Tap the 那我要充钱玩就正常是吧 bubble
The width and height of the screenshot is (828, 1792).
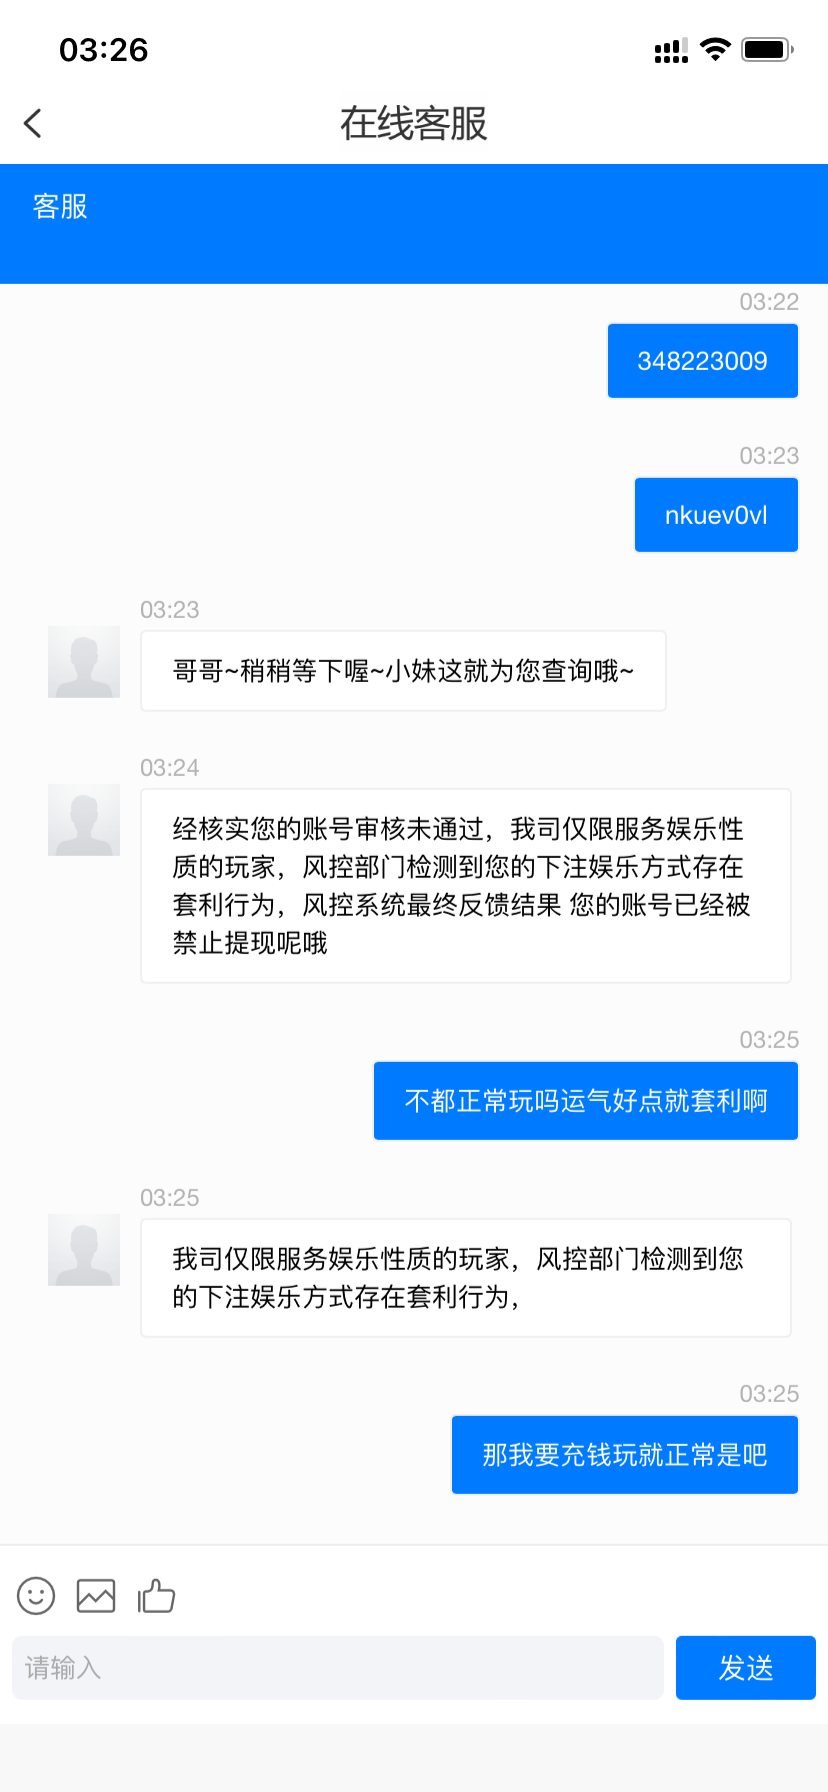[624, 1455]
